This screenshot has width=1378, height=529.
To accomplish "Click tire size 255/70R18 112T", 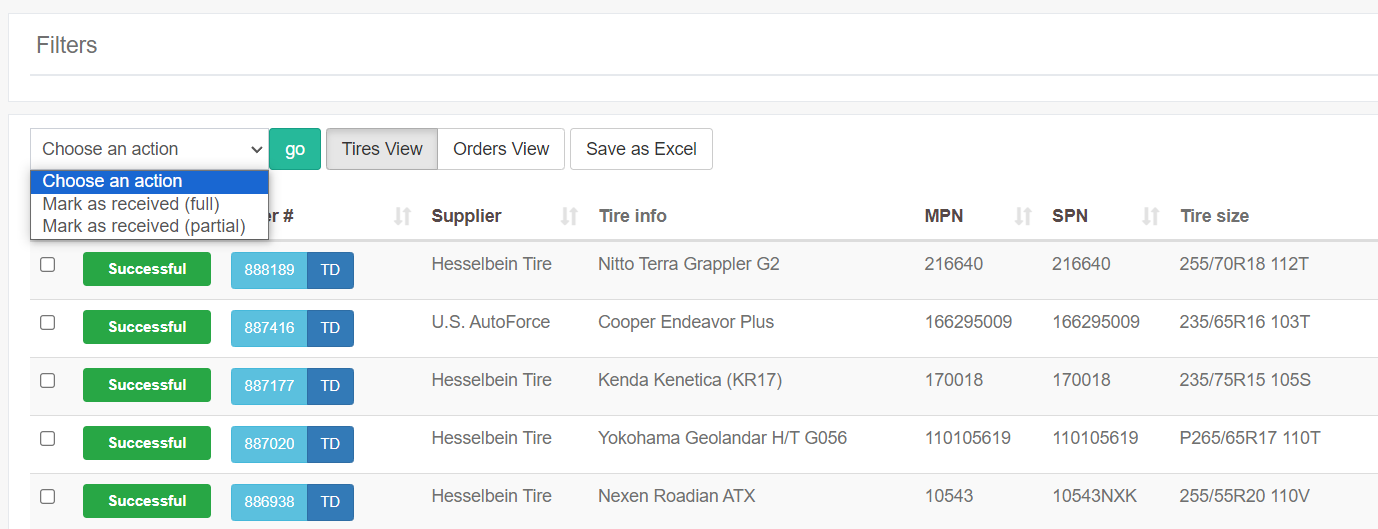I will (x=1245, y=264).
